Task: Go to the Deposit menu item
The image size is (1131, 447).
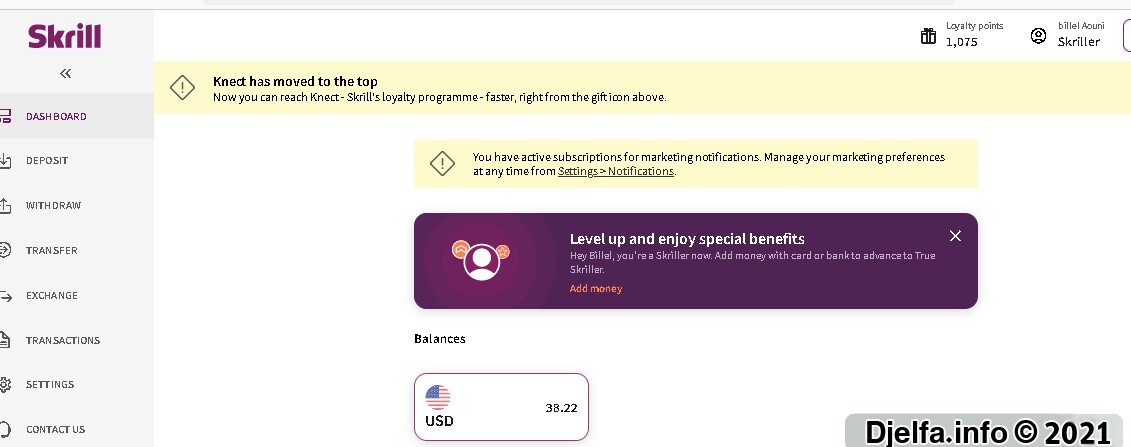Action: click(47, 161)
